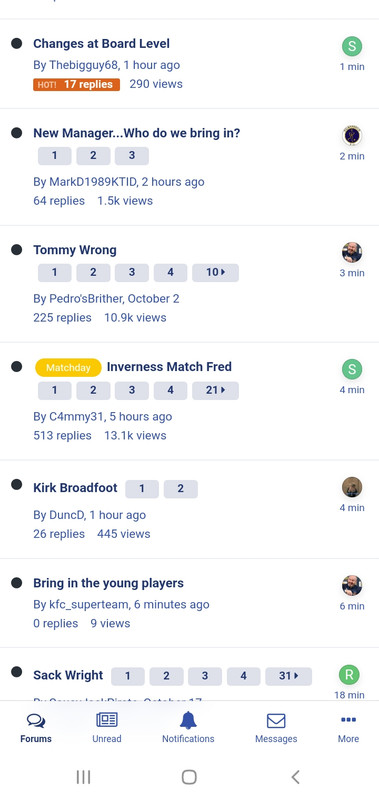
Task: Tap the unread dot next to Kirk Broadfoot
Action: 16,484
